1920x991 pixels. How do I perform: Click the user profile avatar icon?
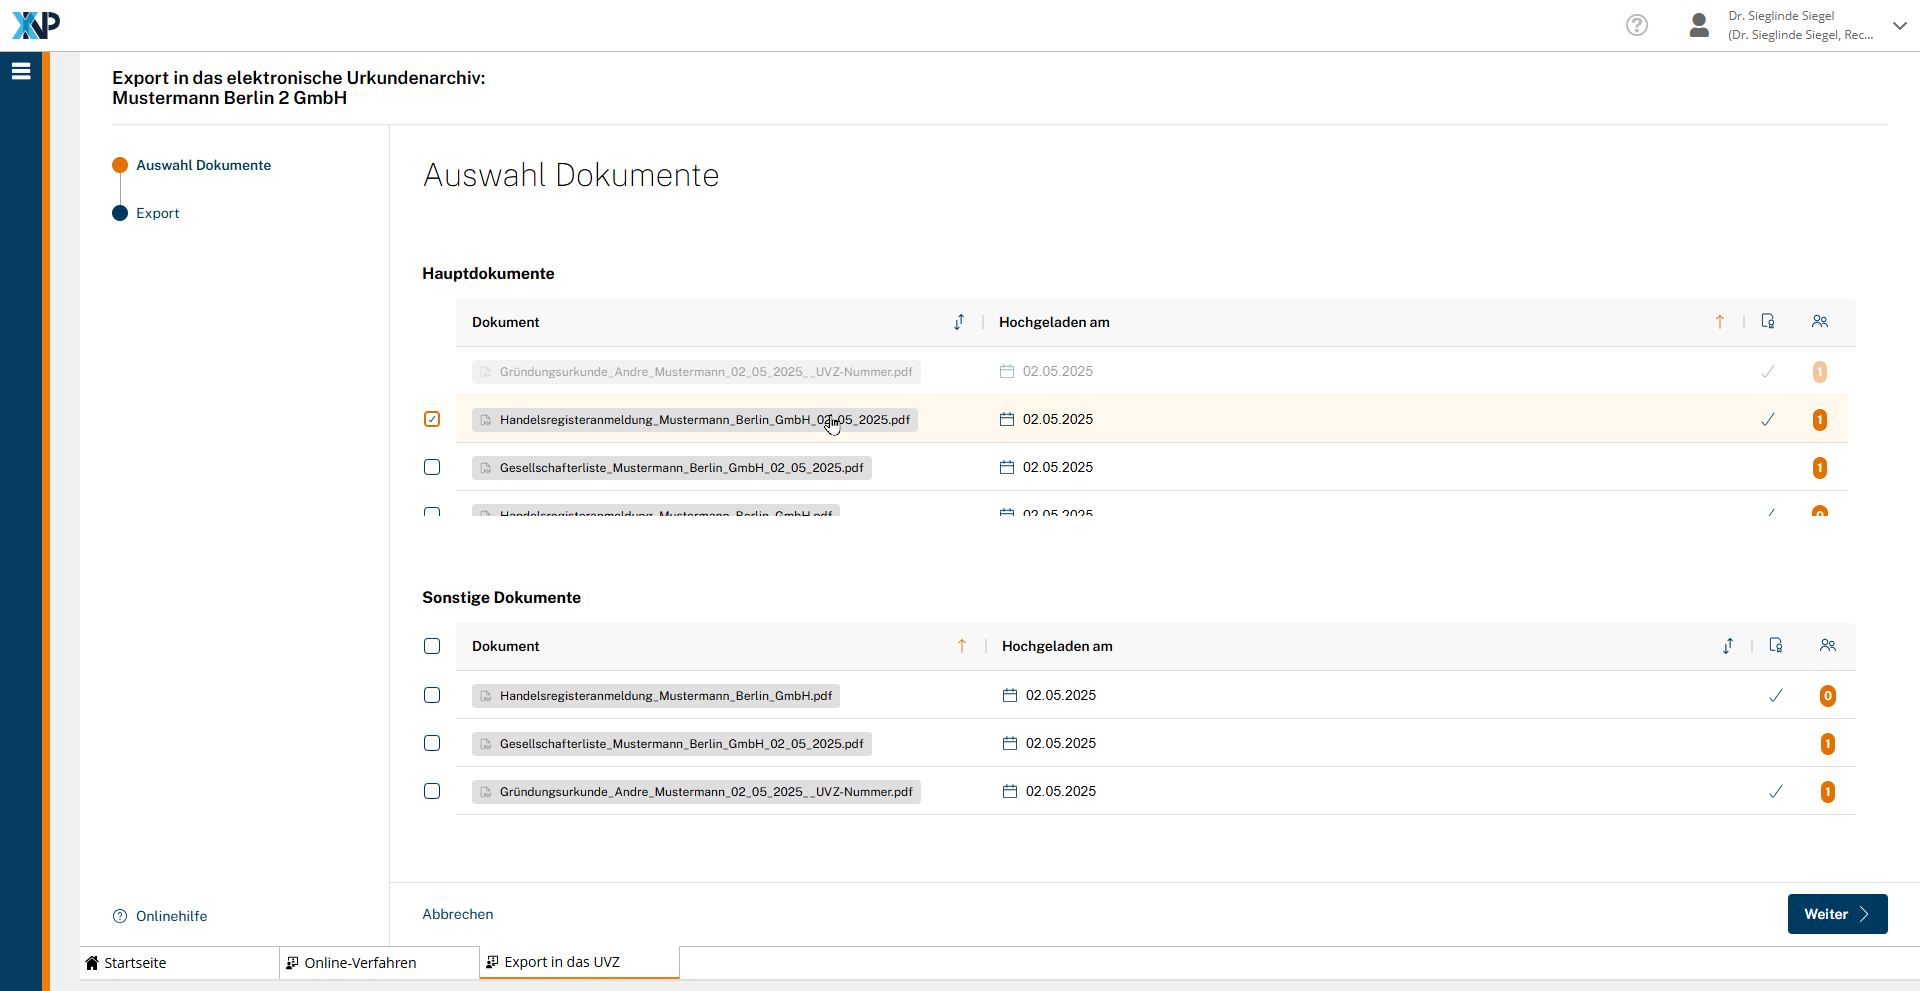[1698, 25]
